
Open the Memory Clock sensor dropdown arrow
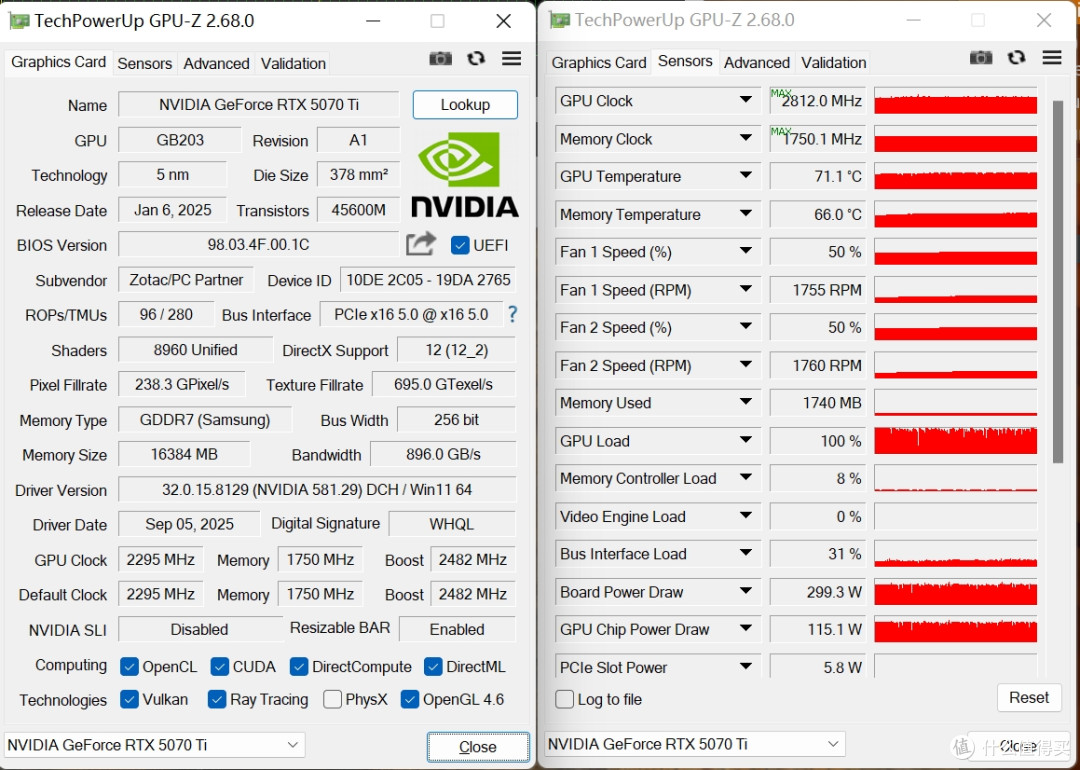coord(745,138)
